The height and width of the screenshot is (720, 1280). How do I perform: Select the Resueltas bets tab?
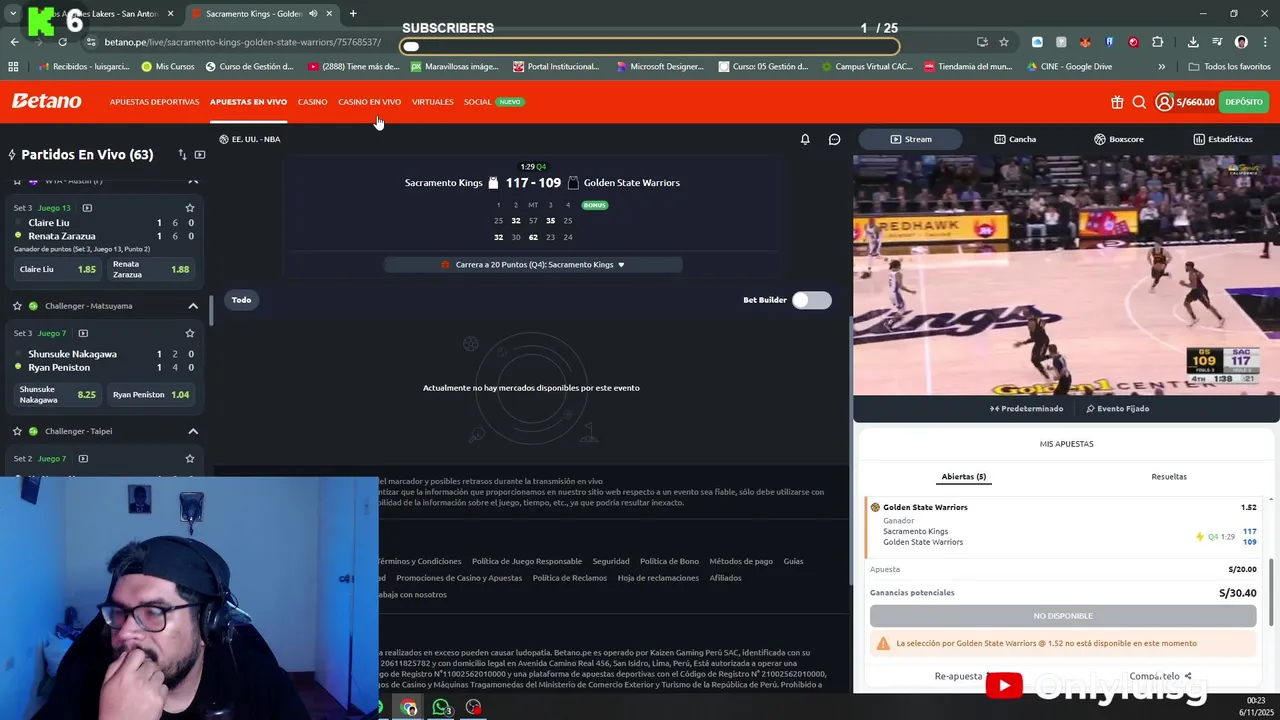tap(1169, 477)
